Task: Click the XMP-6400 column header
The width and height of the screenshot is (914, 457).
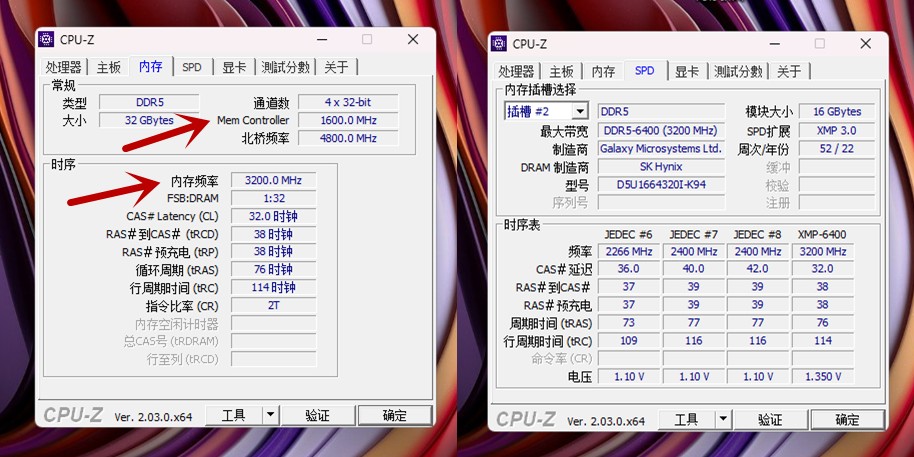Action: click(x=822, y=234)
